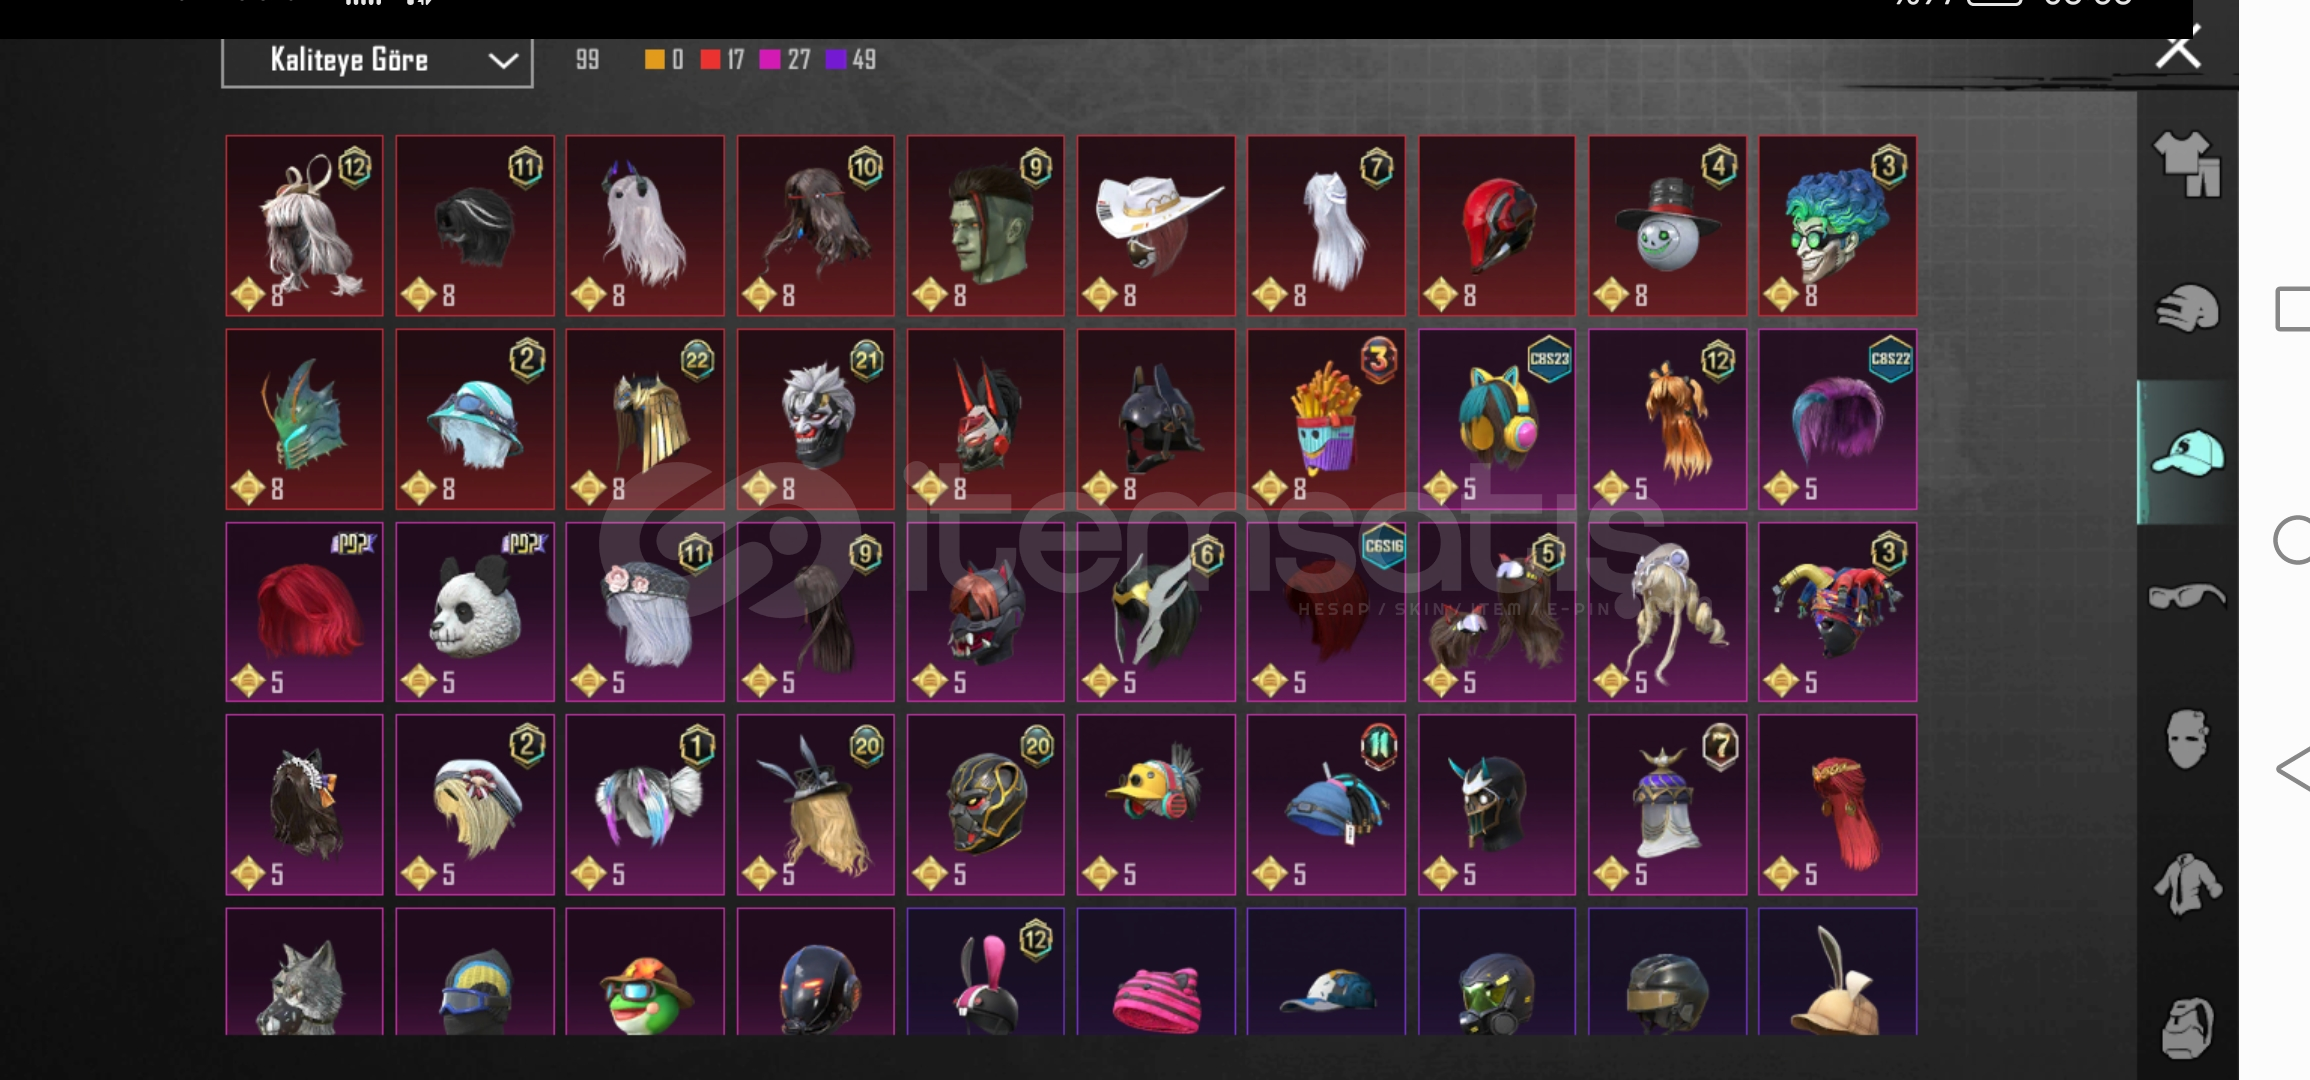The image size is (2310, 1080).
Task: Open the face mask category icon
Action: (x=2187, y=739)
